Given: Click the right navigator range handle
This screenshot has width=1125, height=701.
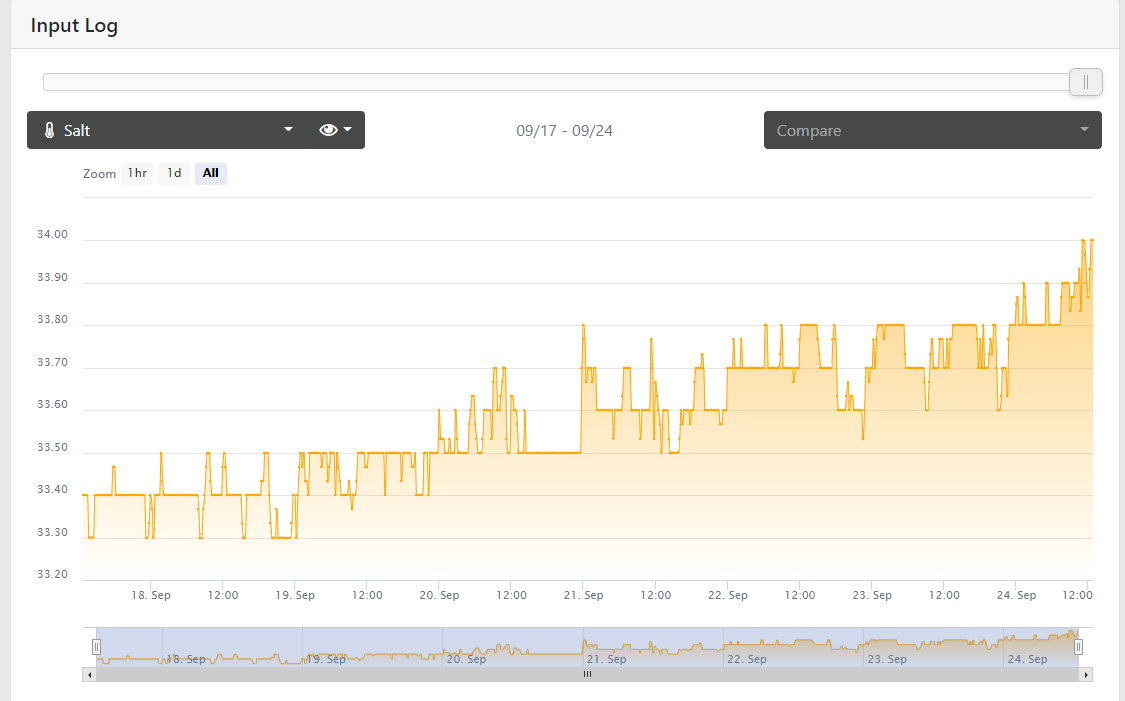Looking at the screenshot, I should point(1078,647).
